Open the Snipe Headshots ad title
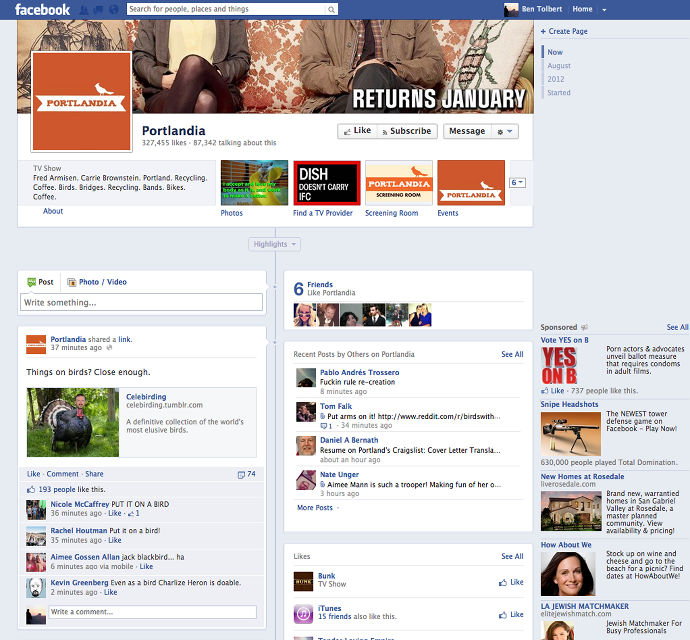Viewport: 690px width, 640px height. coord(569,405)
